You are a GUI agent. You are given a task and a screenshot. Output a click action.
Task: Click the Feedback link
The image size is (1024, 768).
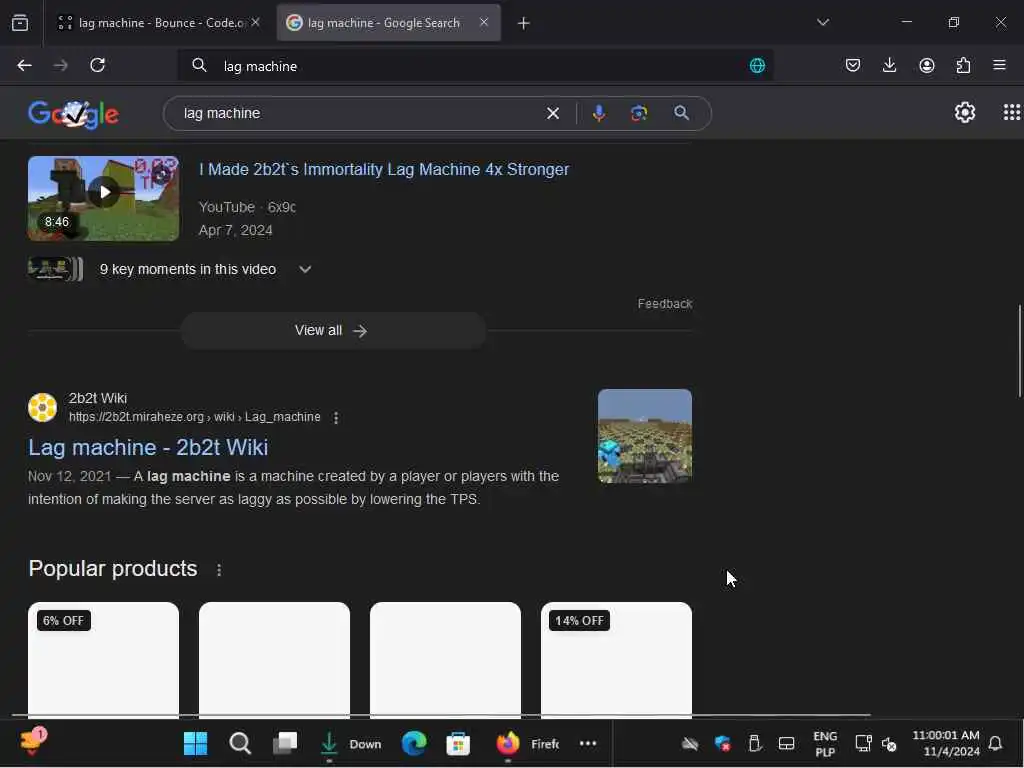[665, 304]
